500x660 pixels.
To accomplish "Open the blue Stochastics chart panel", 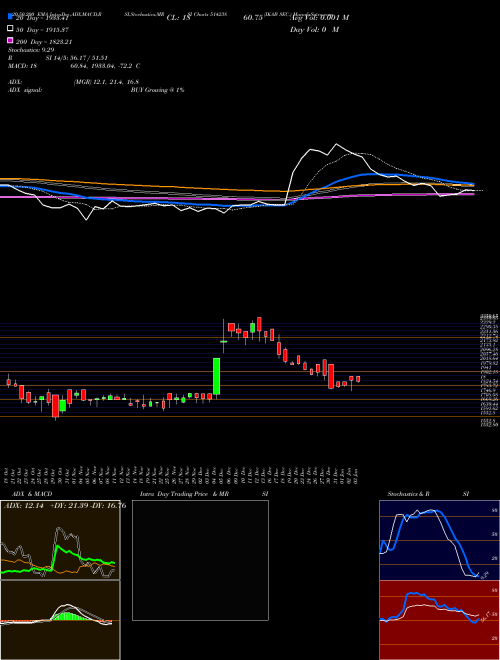I will click(439, 540).
